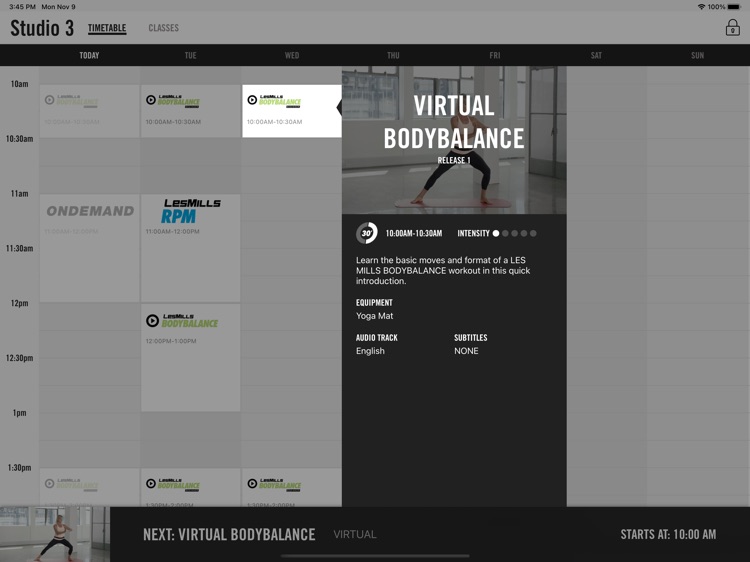
Task: Tap play icon on Today's 10:00AM class
Action: [49, 100]
